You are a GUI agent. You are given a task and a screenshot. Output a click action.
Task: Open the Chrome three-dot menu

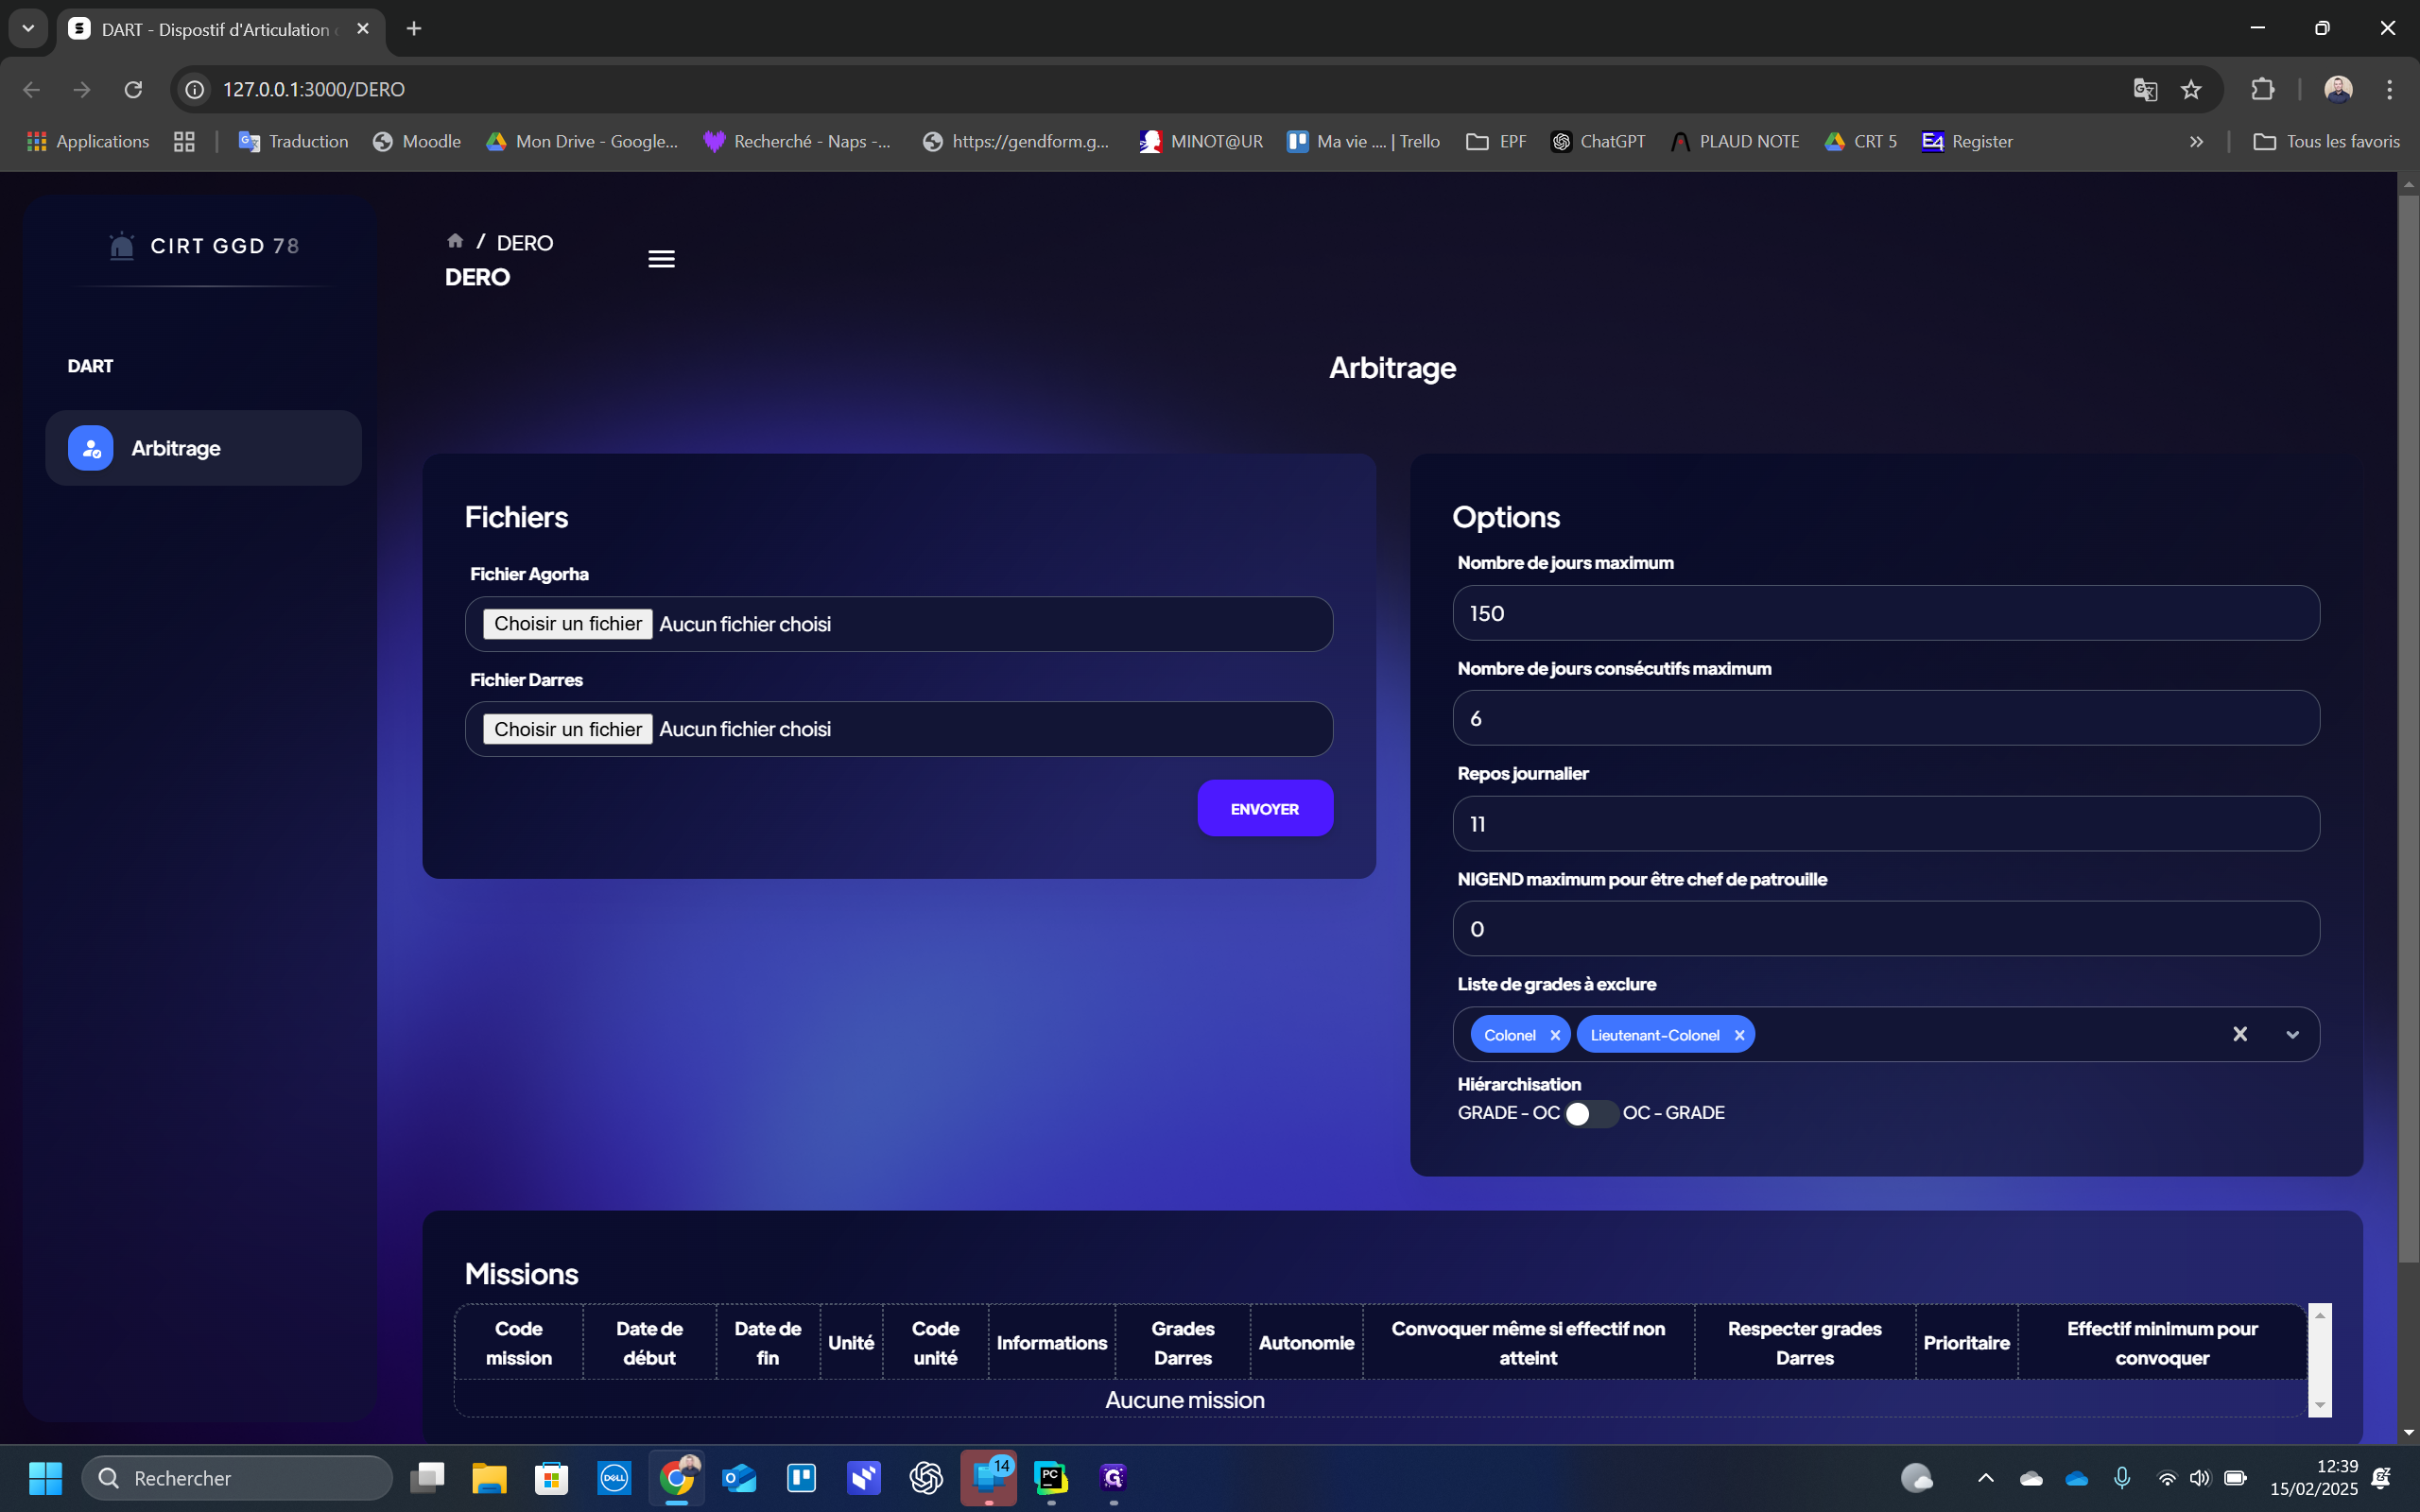pos(2389,89)
